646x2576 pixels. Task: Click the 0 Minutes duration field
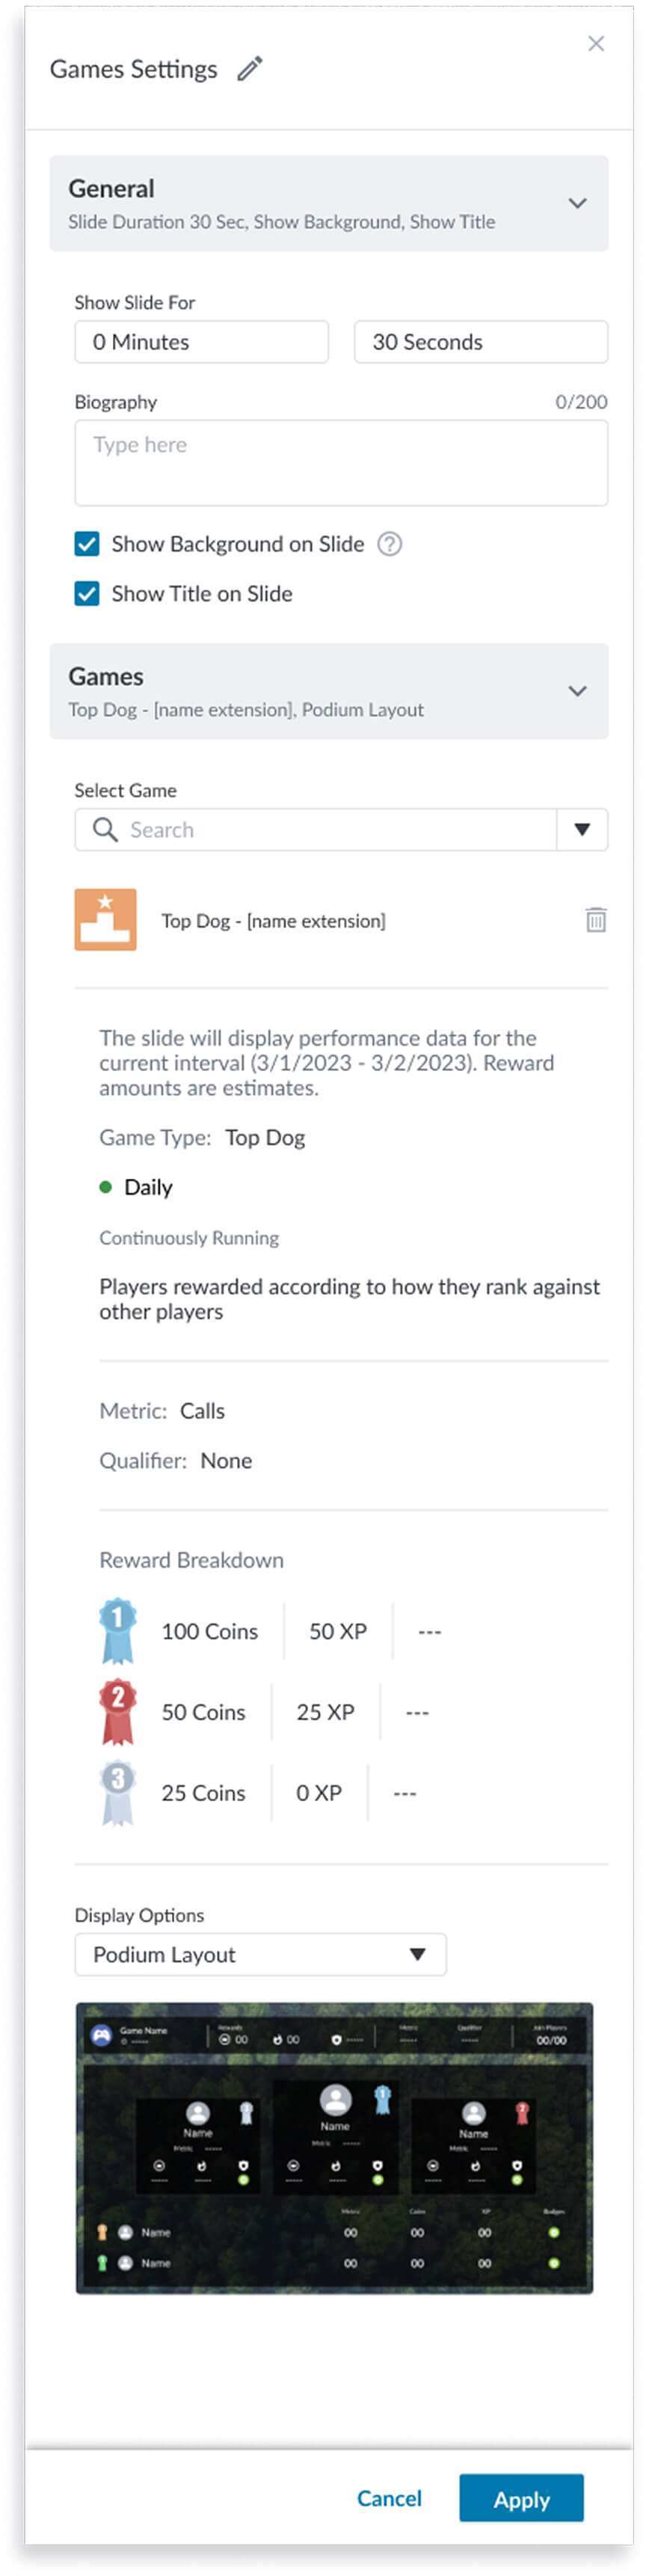pyautogui.click(x=201, y=342)
